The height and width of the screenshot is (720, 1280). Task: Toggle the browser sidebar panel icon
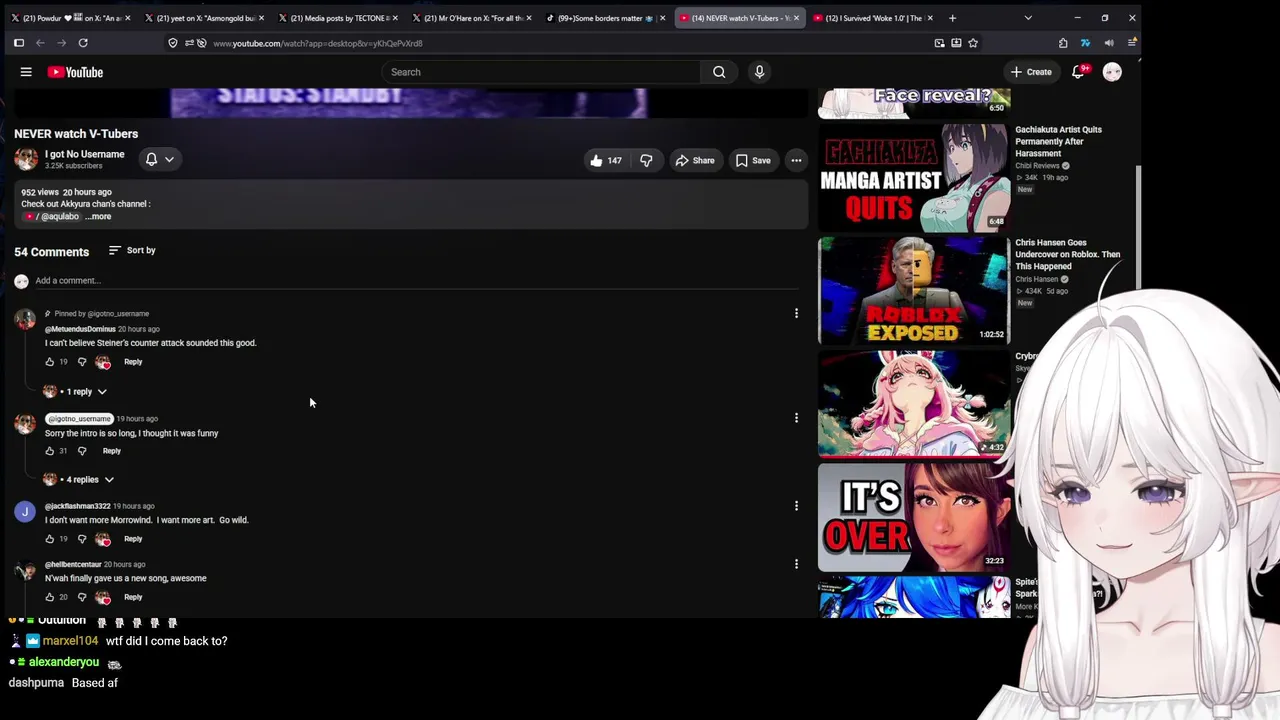(x=19, y=43)
